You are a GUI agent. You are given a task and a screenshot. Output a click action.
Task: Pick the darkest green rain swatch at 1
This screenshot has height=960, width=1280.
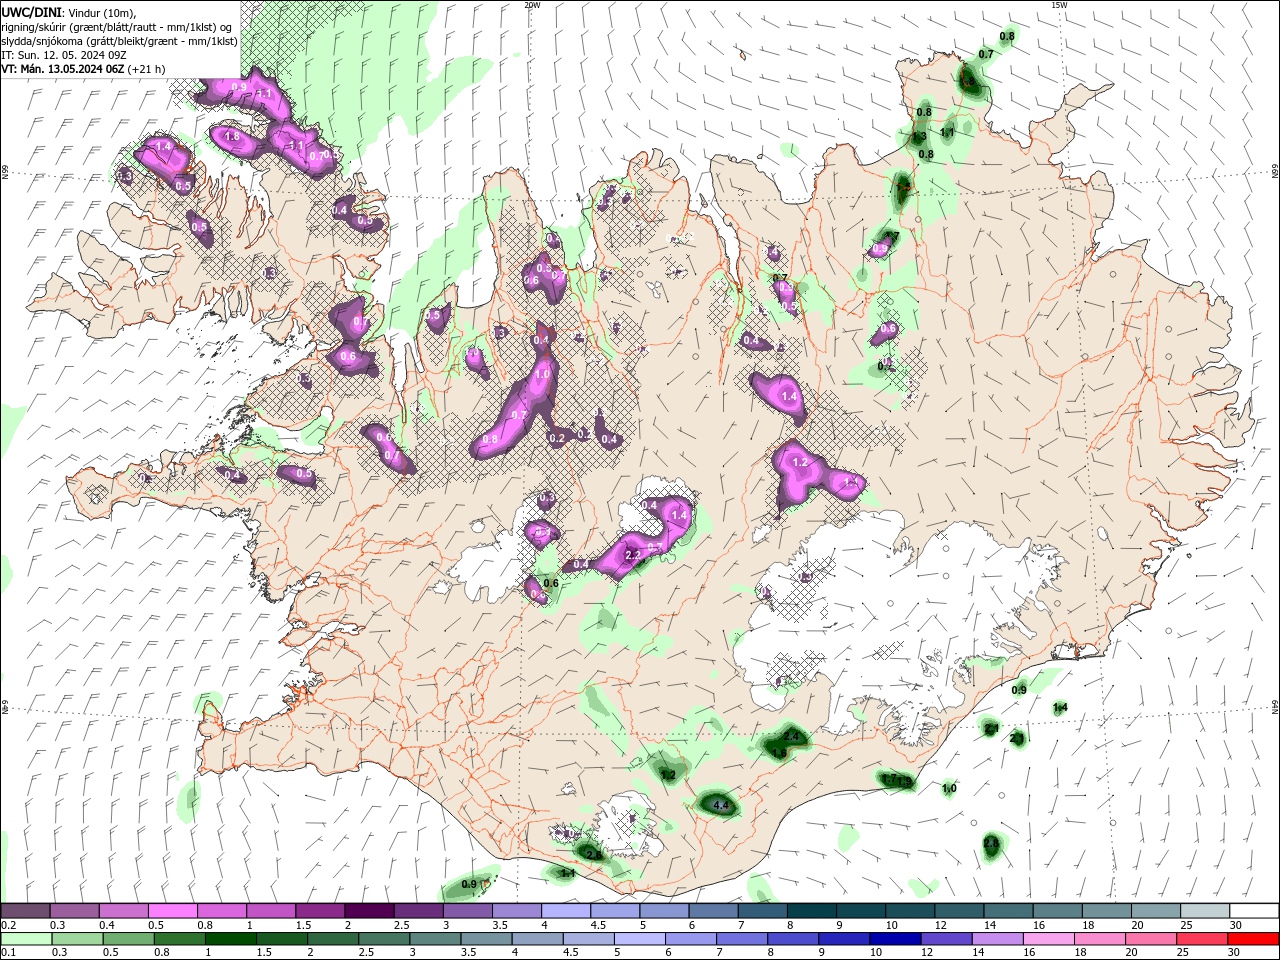230,939
